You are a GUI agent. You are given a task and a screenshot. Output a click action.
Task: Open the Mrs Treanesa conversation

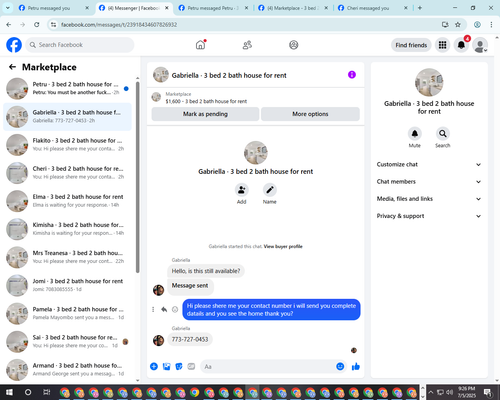pos(67,257)
